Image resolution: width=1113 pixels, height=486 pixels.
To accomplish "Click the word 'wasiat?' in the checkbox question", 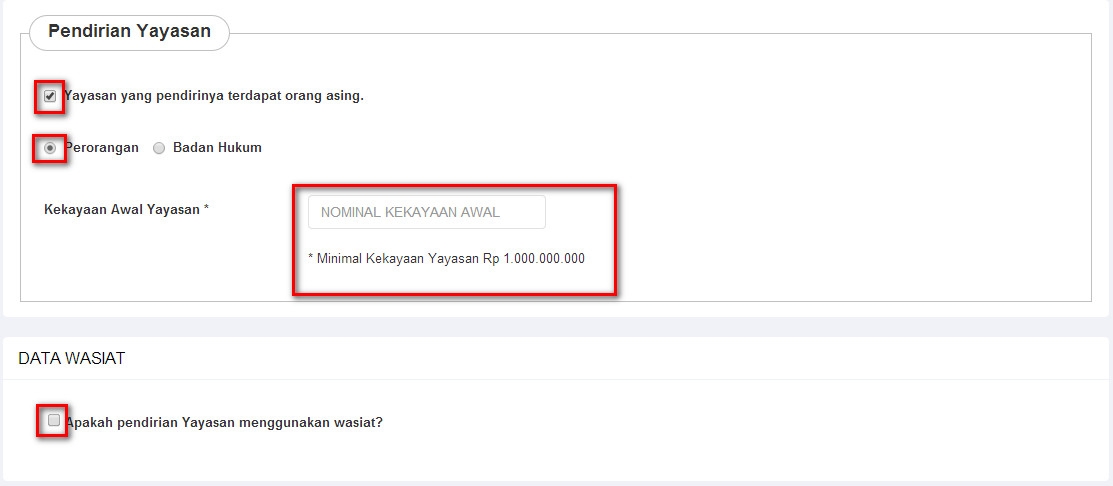I will point(360,422).
